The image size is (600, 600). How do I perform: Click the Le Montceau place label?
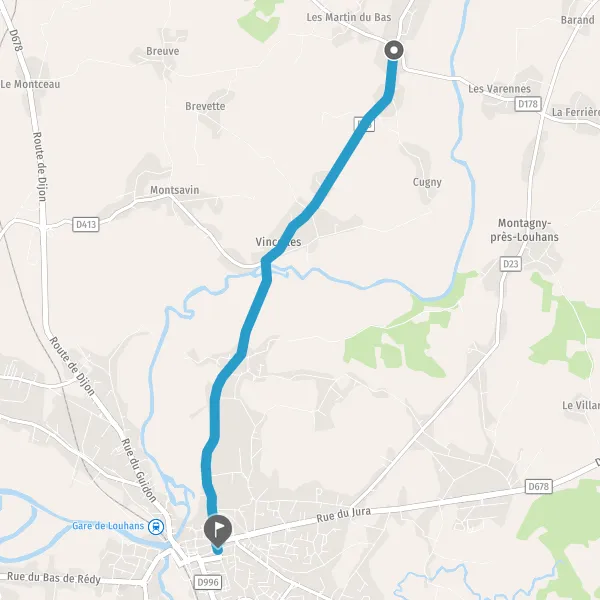pos(30,84)
